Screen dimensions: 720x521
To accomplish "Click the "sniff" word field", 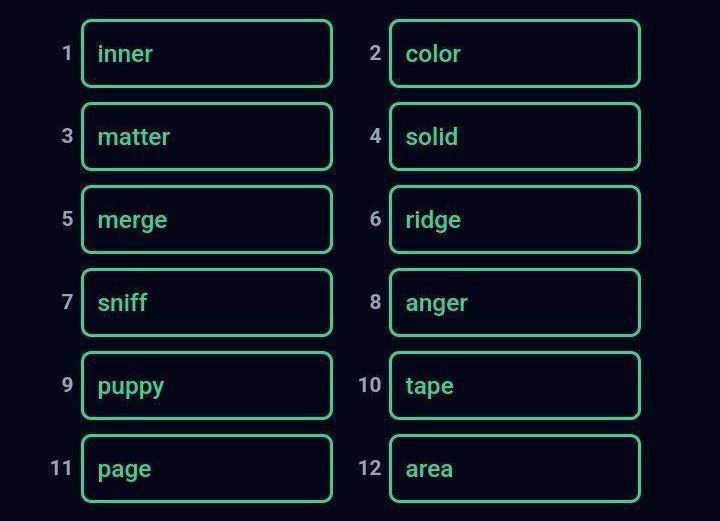I will click(207, 303).
